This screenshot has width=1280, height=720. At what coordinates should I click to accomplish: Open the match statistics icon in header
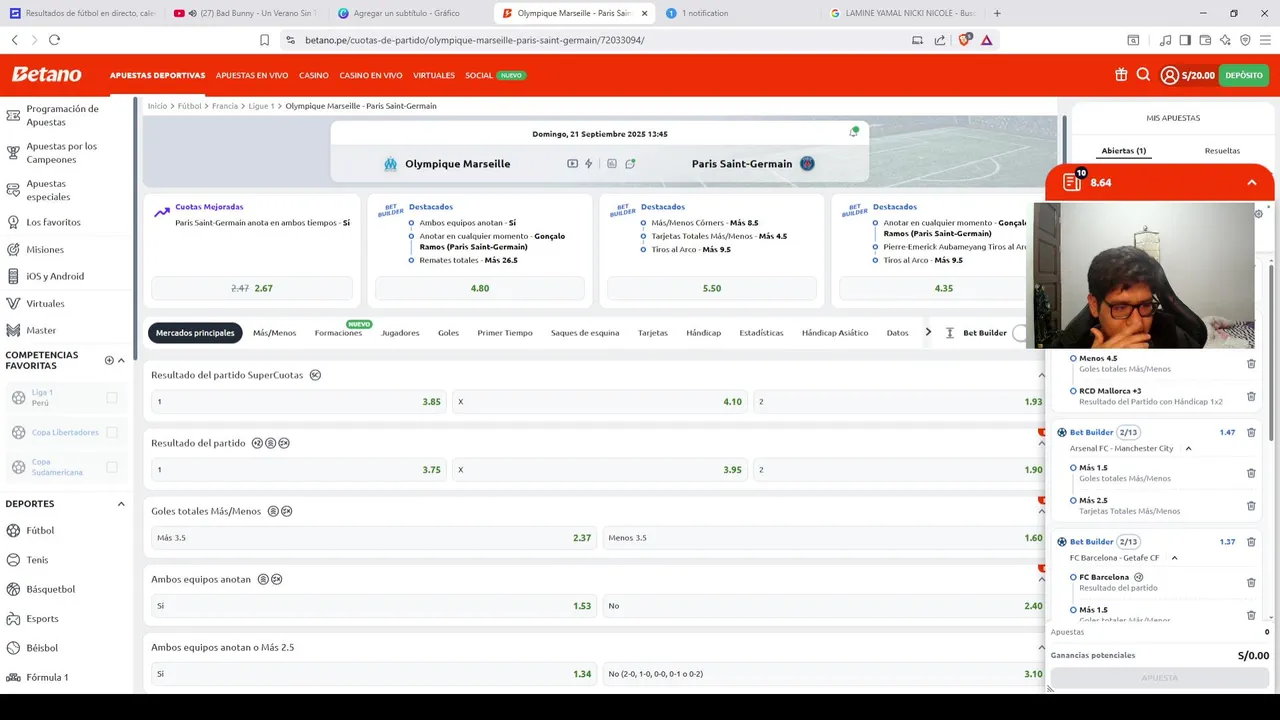pyautogui.click(x=612, y=164)
